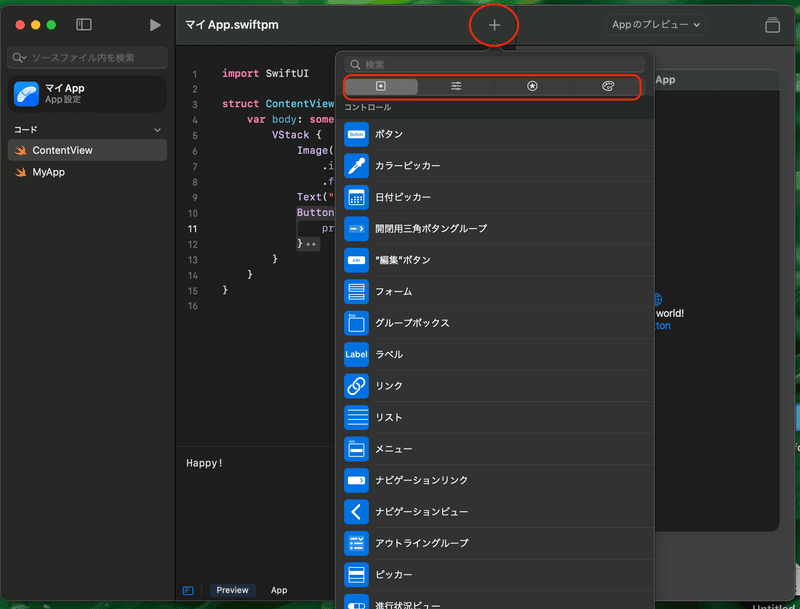Image resolution: width=800 pixels, height=609 pixels.
Task: Click the "import SwiftUI" code line
Action: point(265,73)
